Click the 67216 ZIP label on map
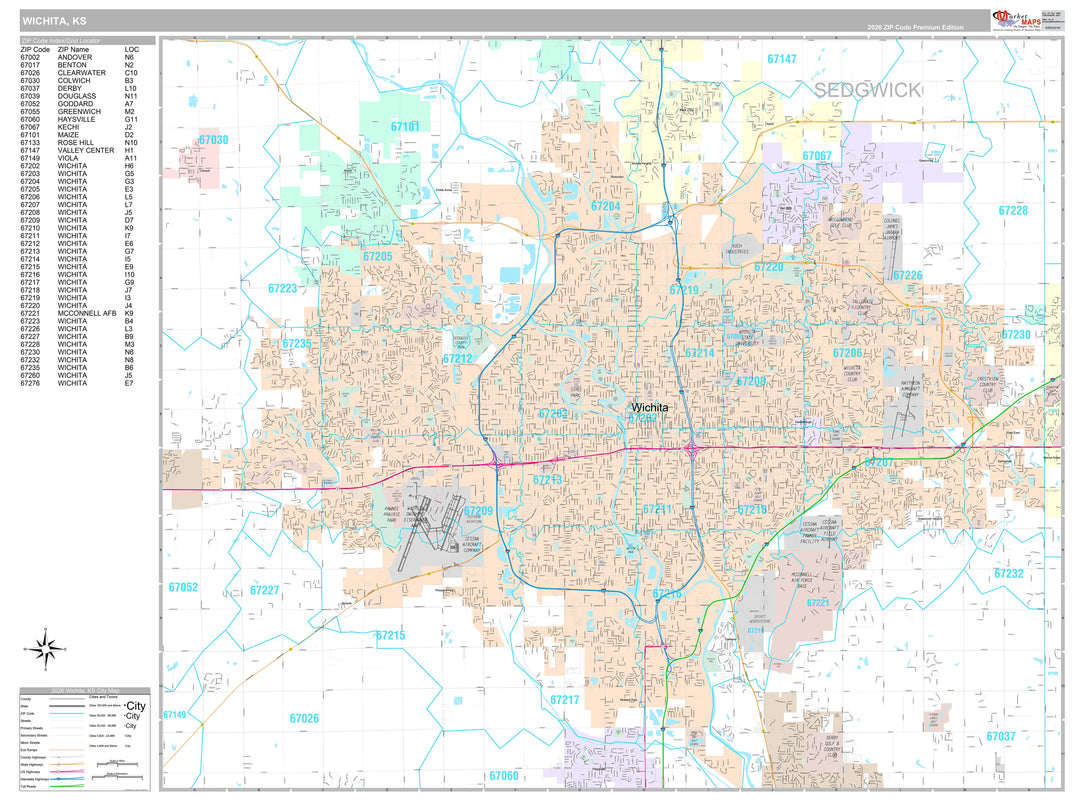 tap(667, 593)
